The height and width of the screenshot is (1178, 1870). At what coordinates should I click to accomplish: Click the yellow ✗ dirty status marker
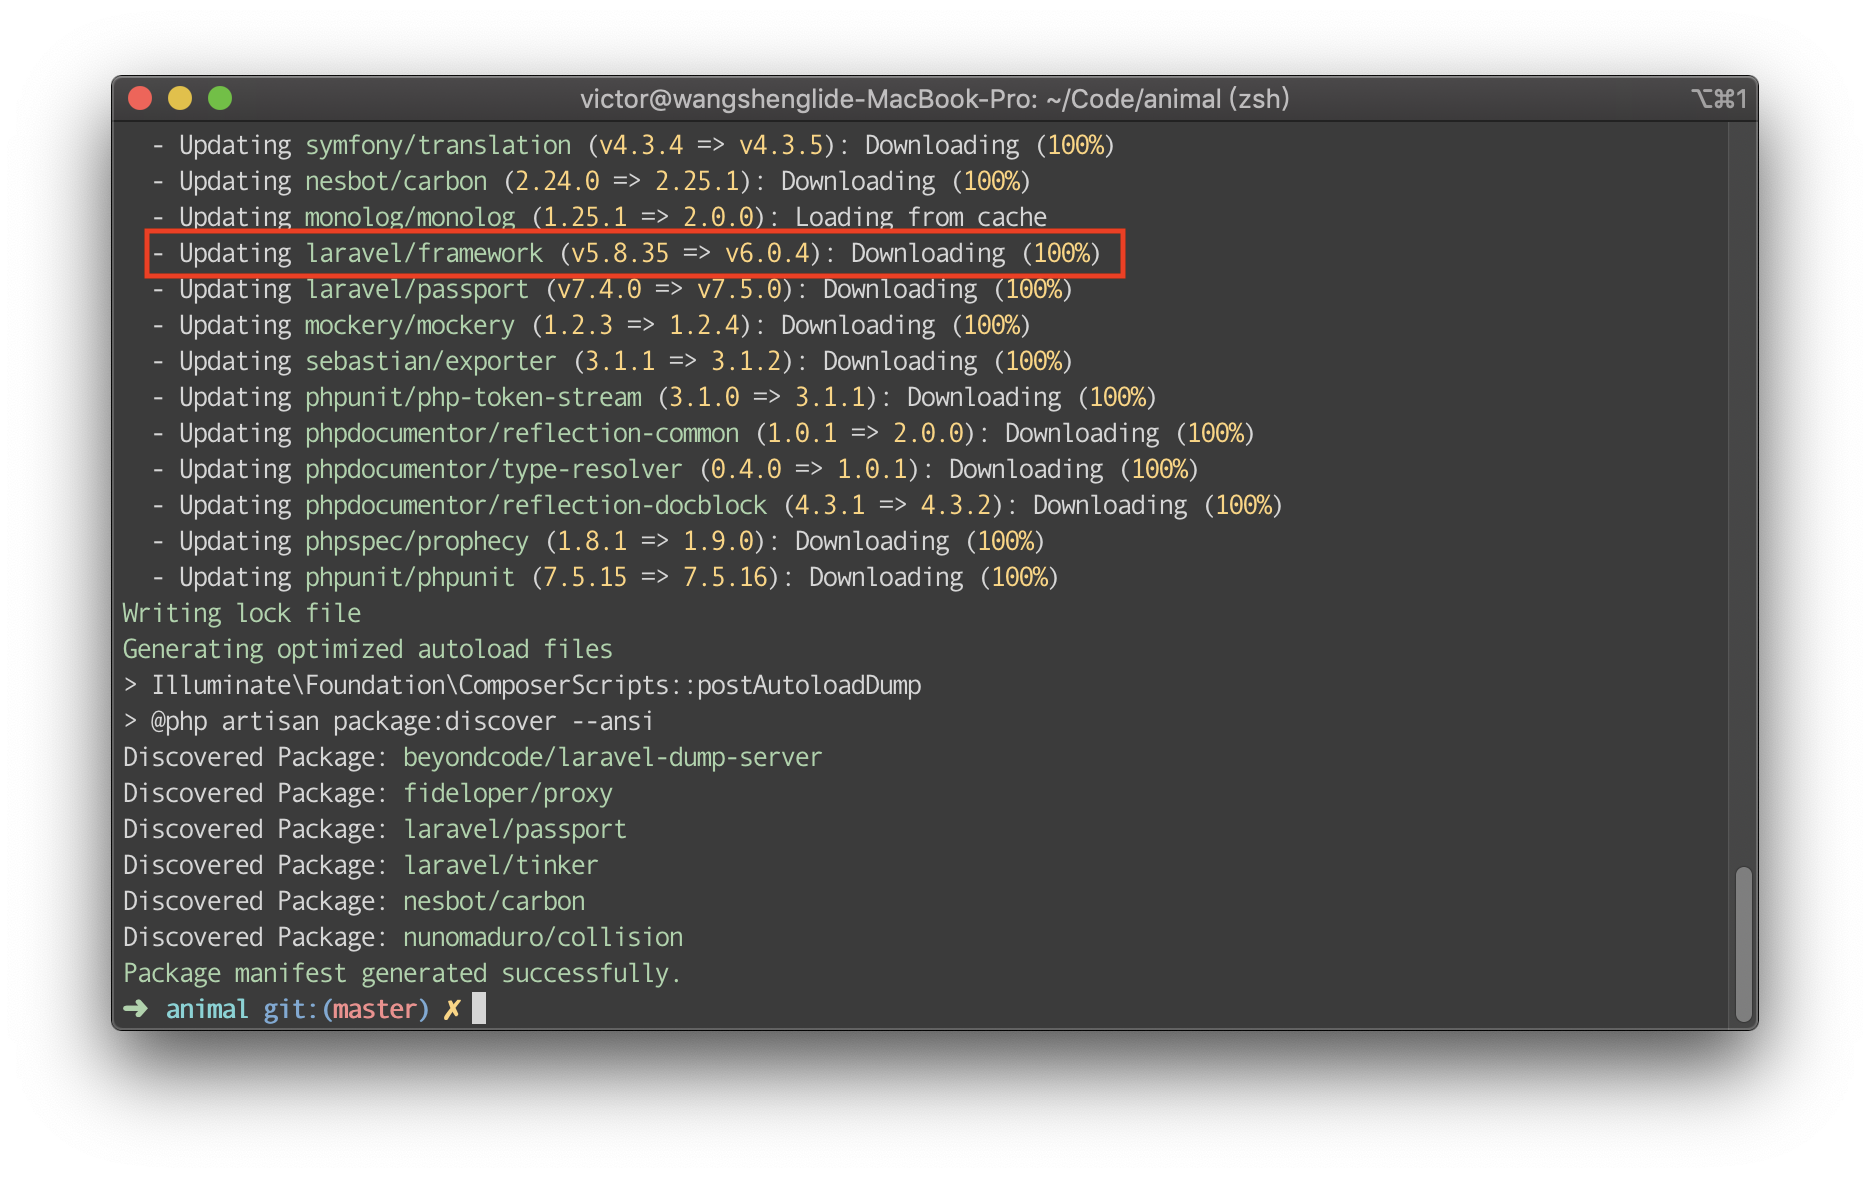[x=452, y=1009]
